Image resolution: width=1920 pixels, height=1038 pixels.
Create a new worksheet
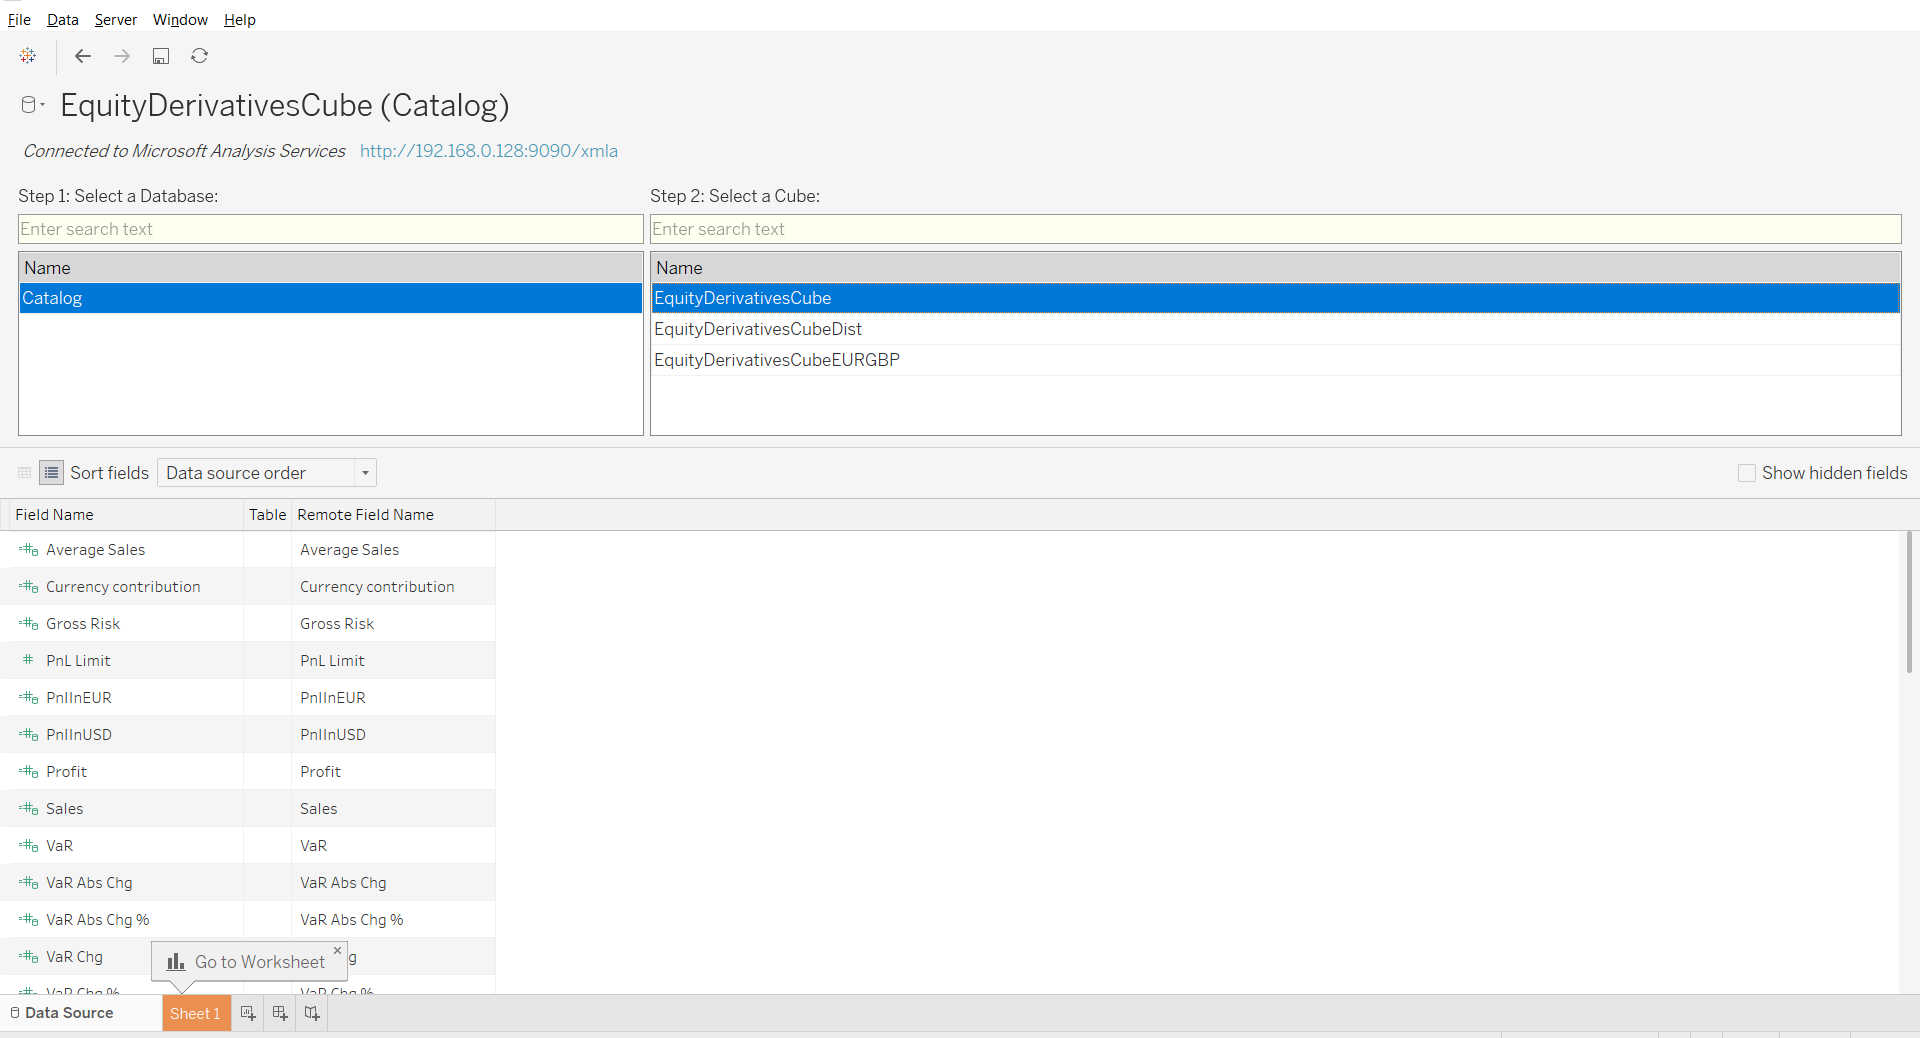tap(247, 1013)
